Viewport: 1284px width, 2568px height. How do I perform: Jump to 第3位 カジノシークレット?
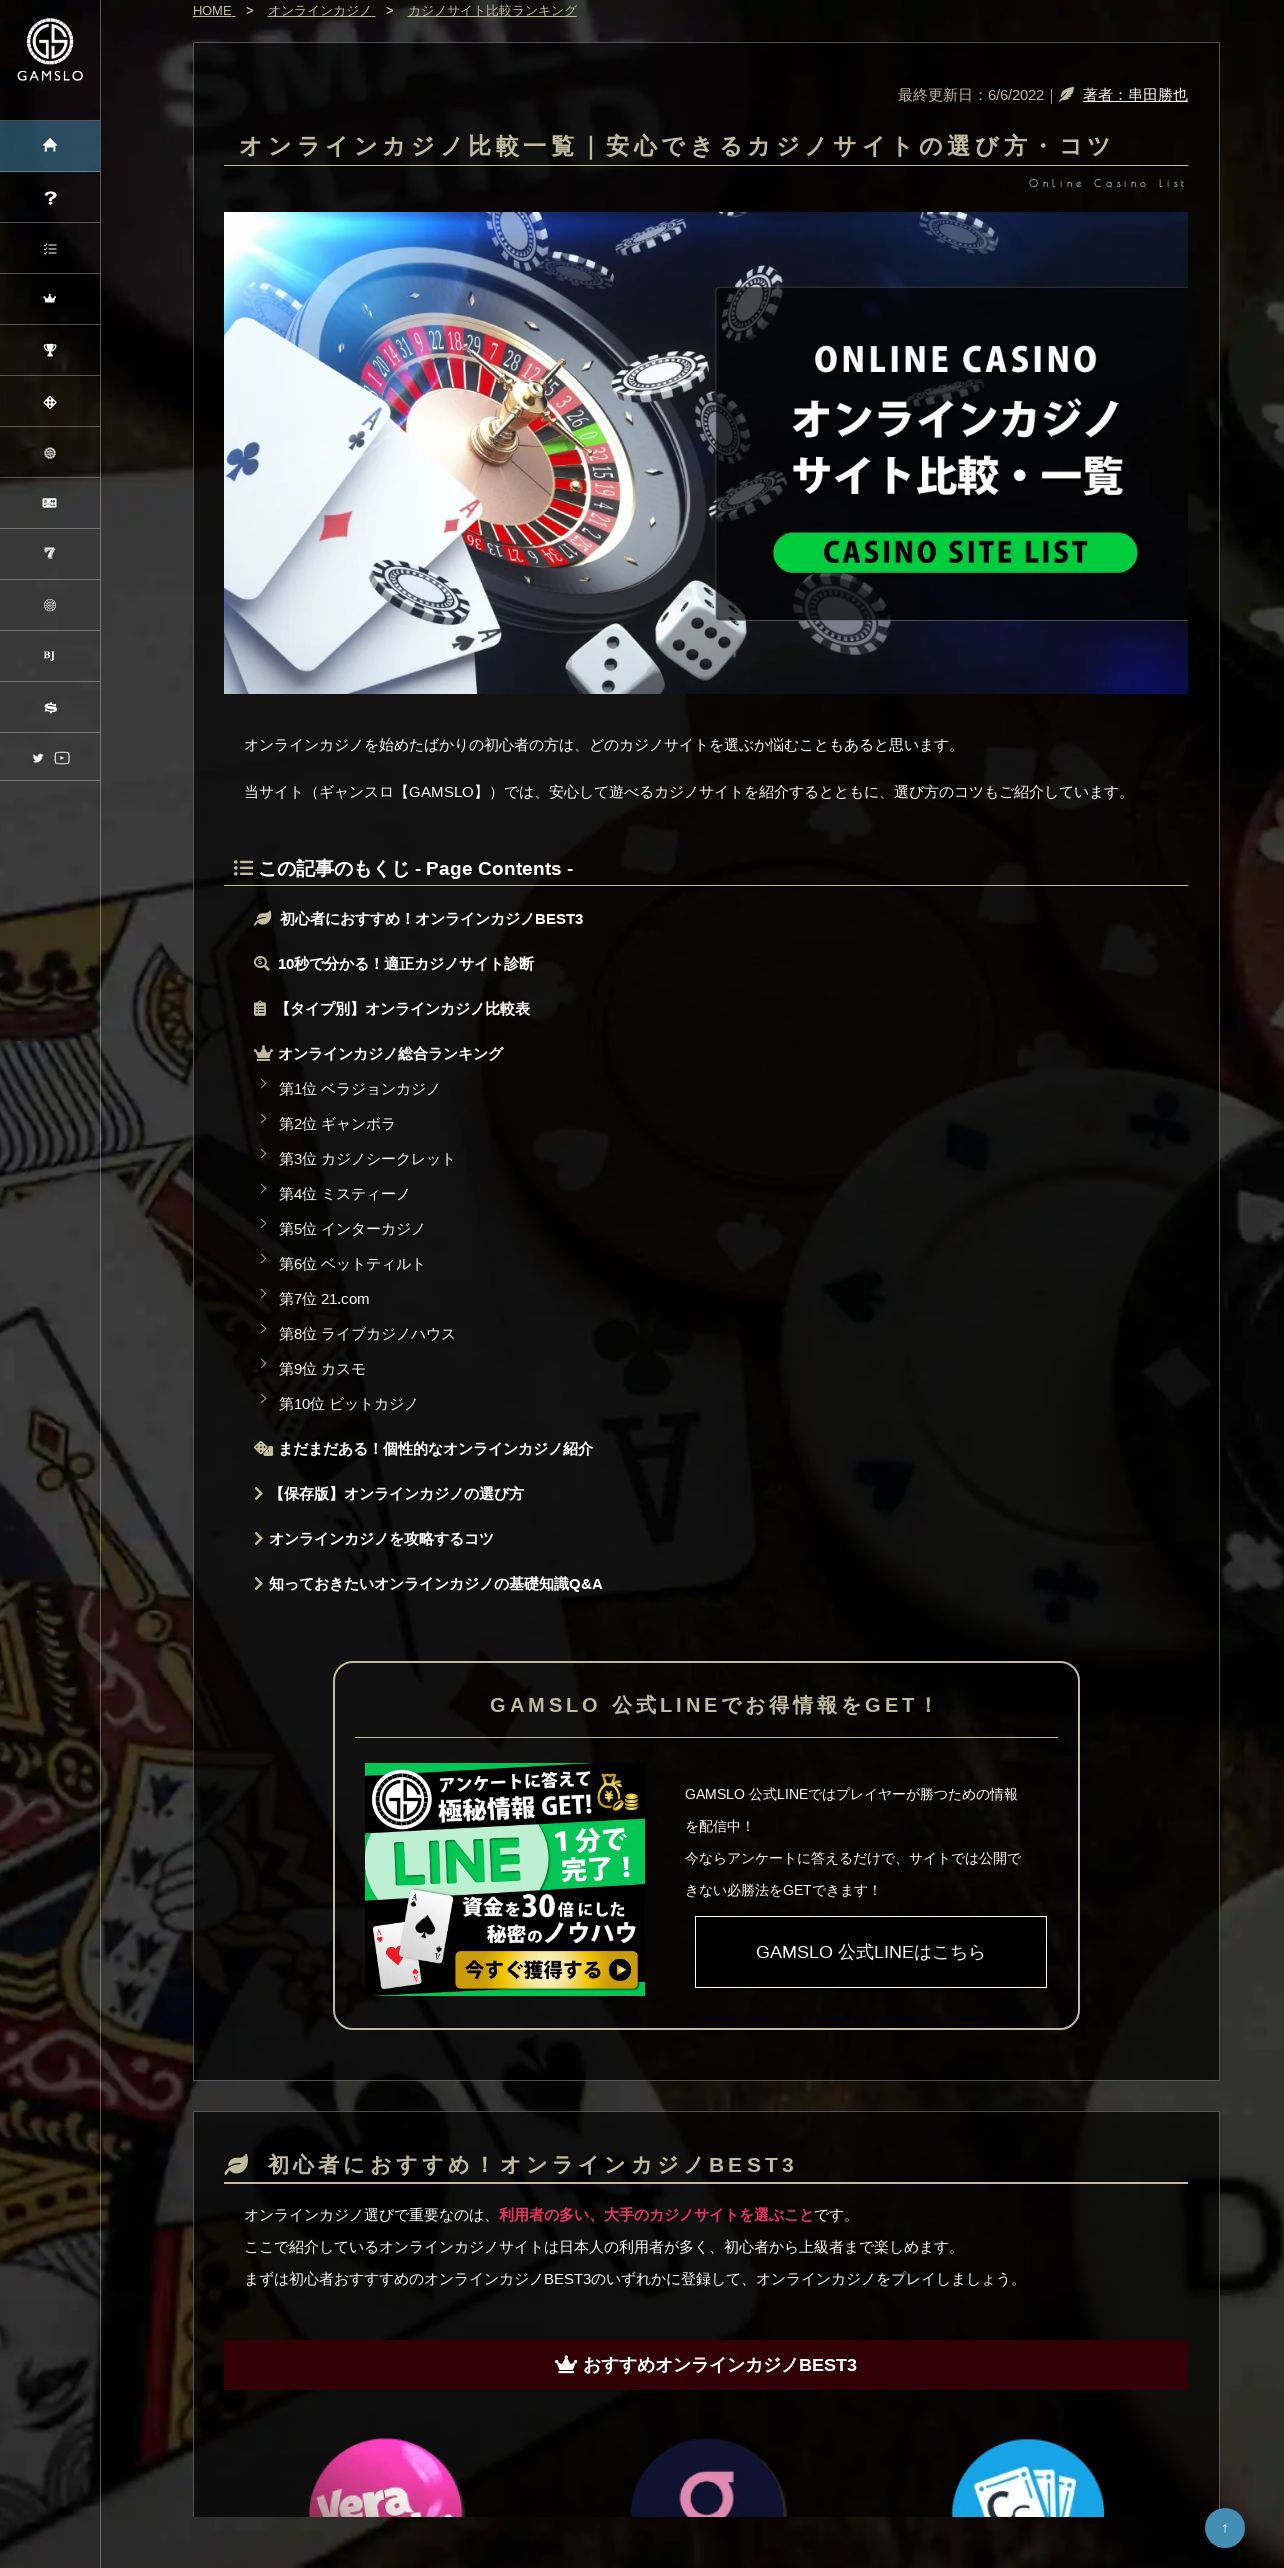367,1158
